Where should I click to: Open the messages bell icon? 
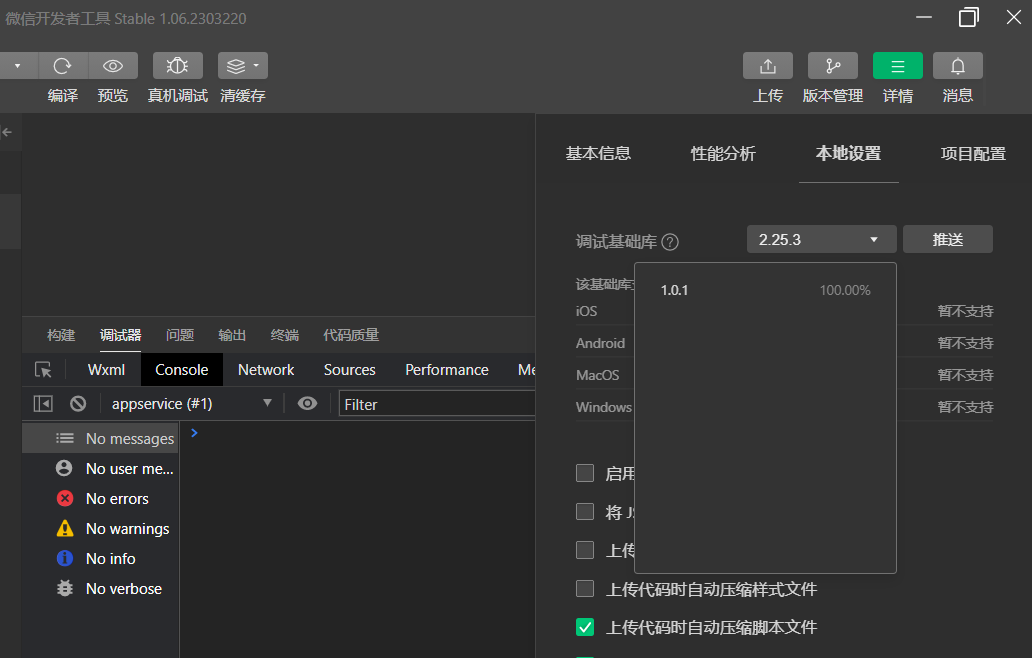[x=958, y=66]
